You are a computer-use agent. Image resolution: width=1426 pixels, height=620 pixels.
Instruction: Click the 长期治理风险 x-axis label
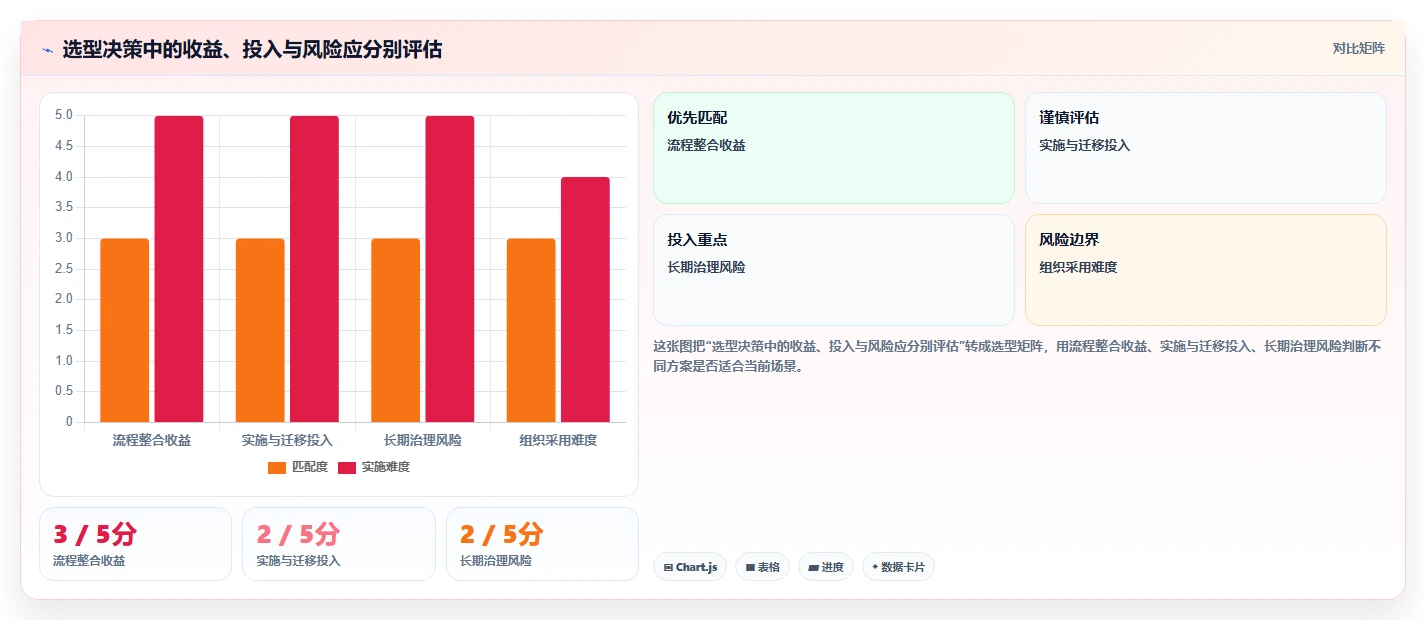pyautogui.click(x=423, y=440)
